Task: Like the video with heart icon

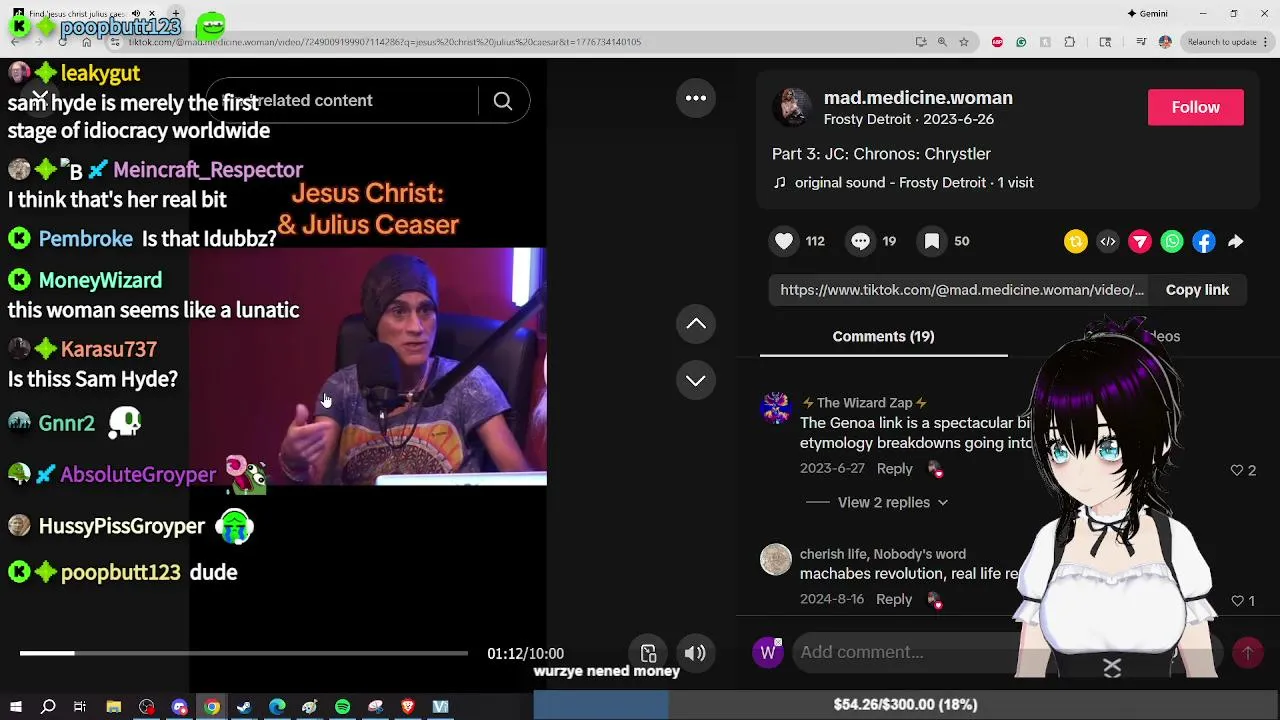Action: coord(784,241)
